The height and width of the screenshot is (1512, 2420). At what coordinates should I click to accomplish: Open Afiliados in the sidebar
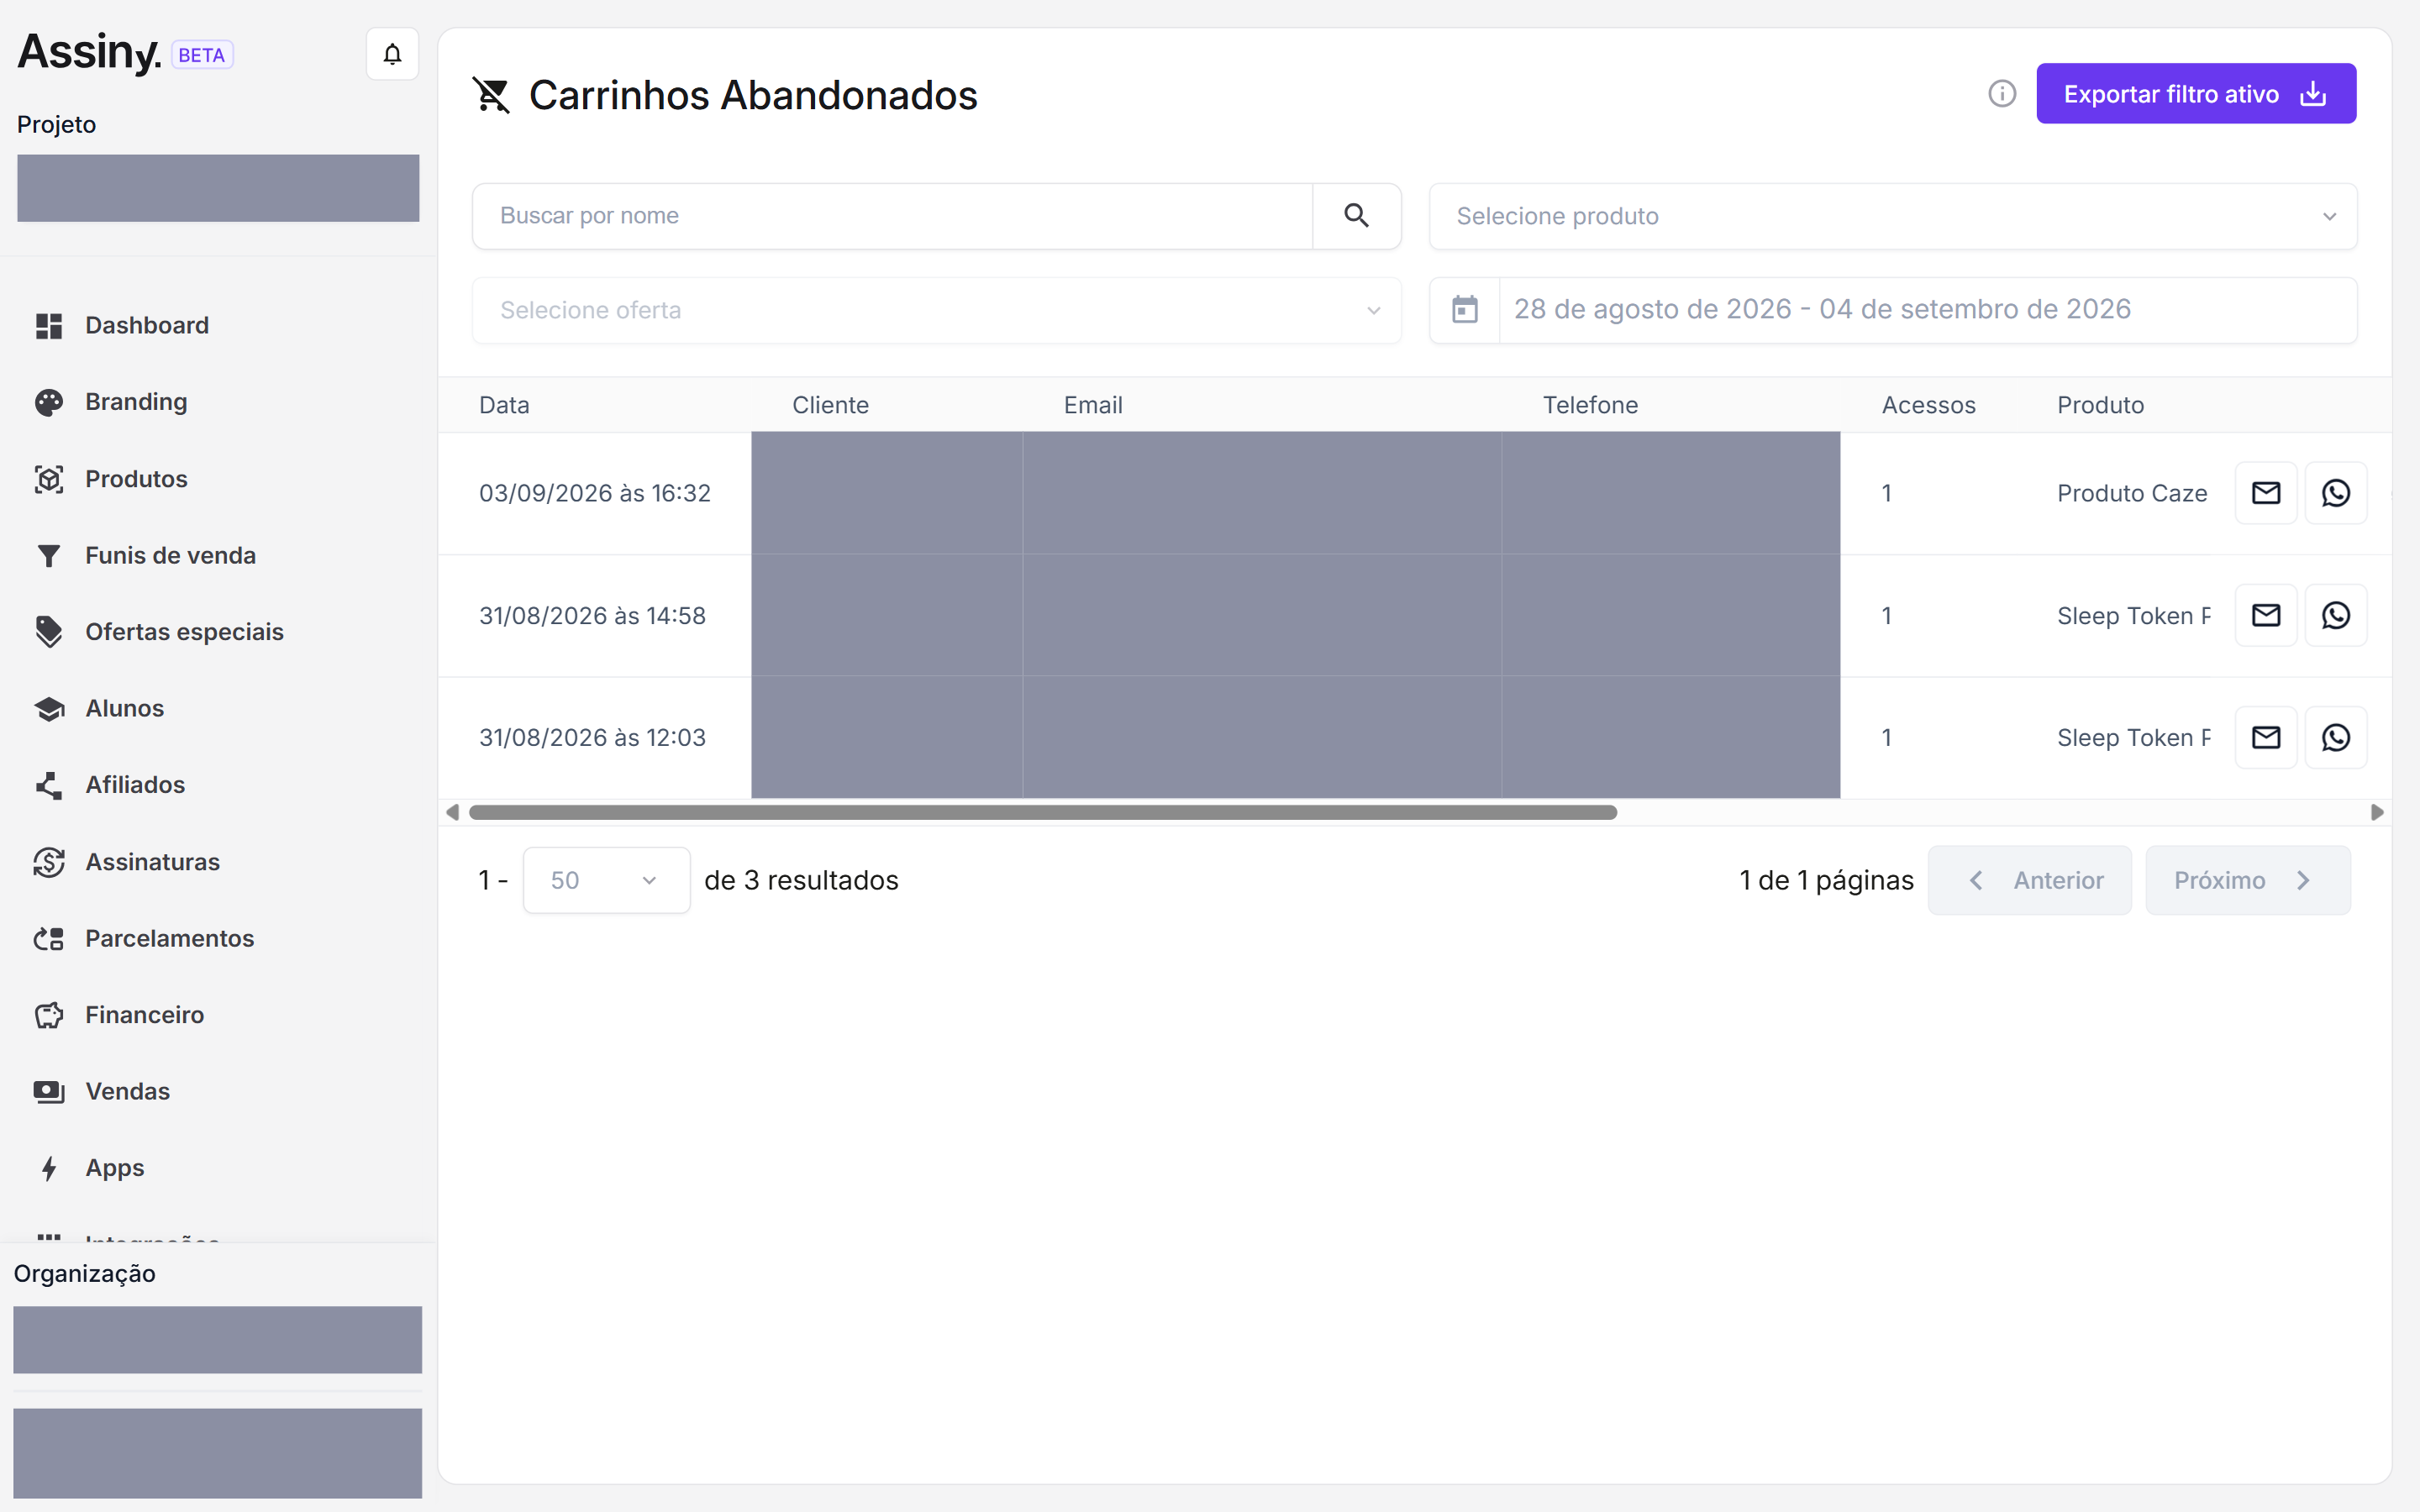[135, 785]
